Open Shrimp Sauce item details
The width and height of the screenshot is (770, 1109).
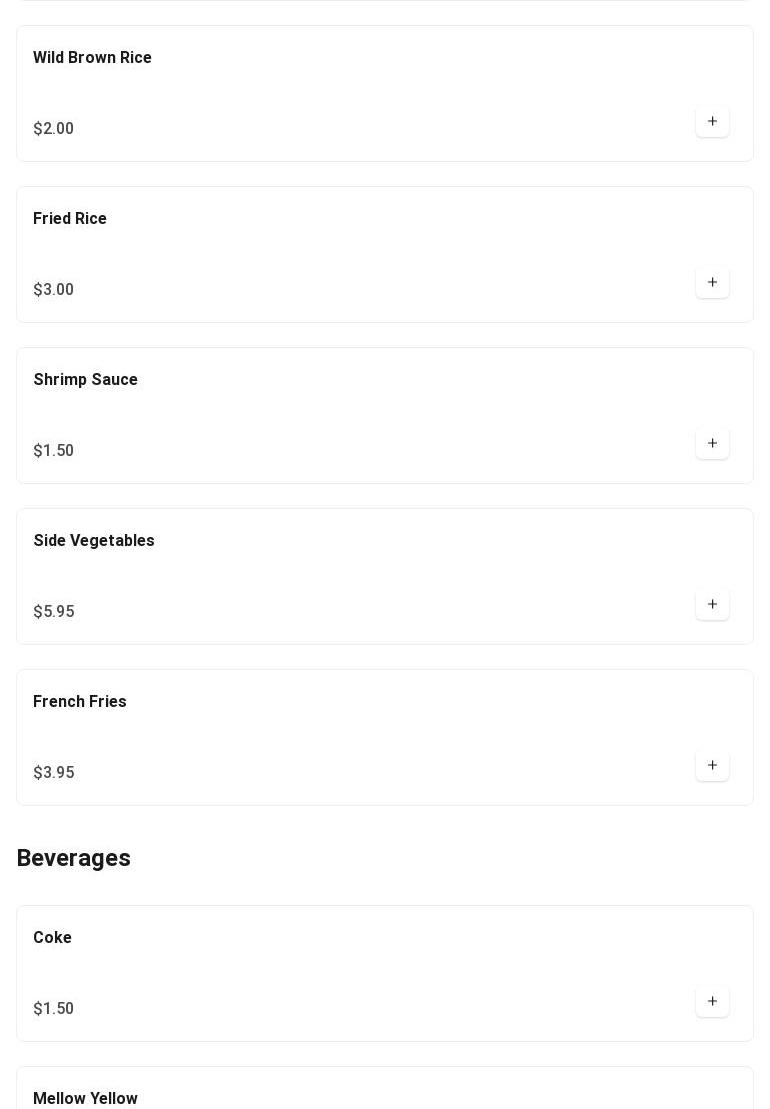(x=86, y=379)
